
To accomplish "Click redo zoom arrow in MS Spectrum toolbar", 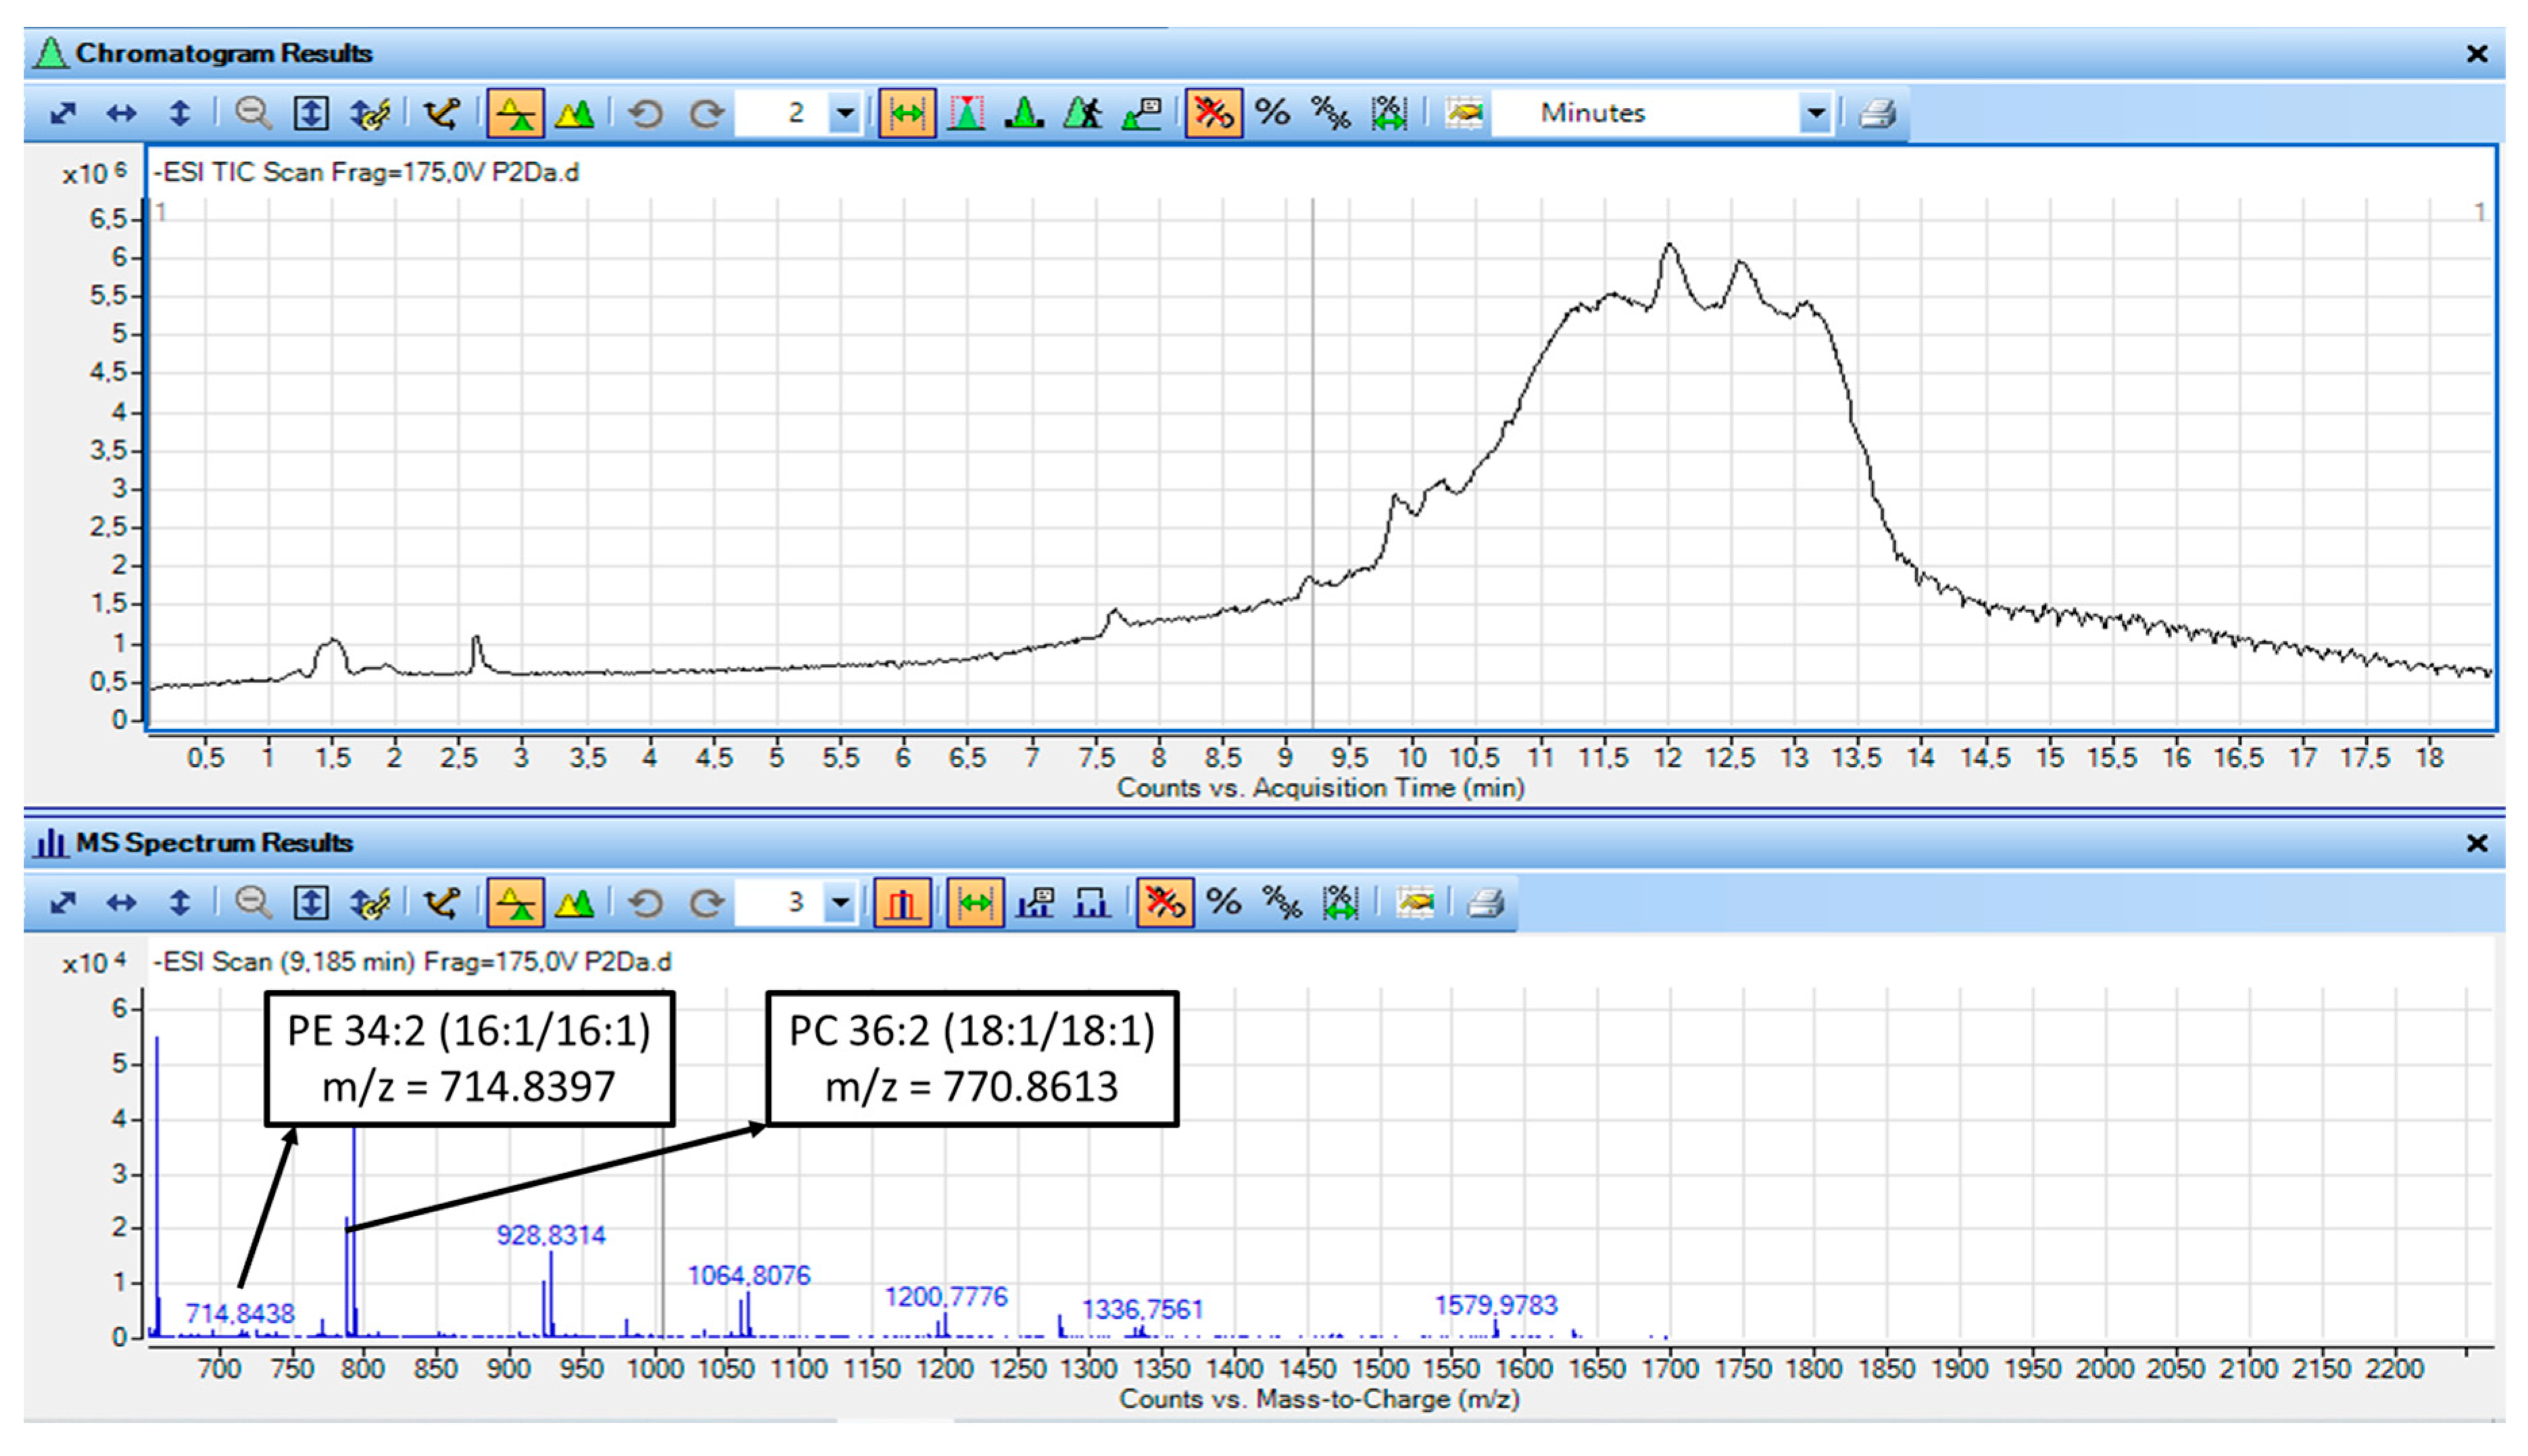I will coord(706,903).
